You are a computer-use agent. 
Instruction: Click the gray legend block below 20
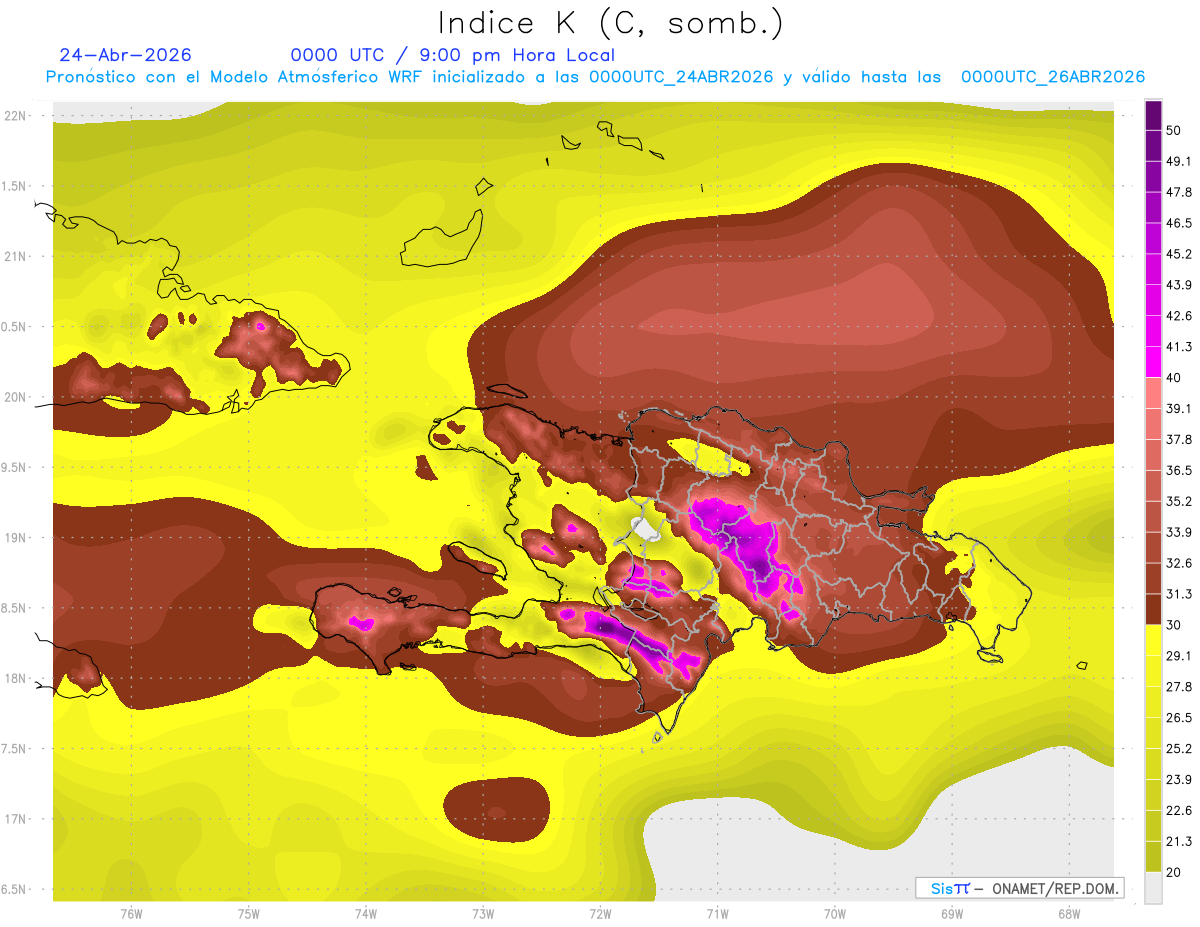1153,887
